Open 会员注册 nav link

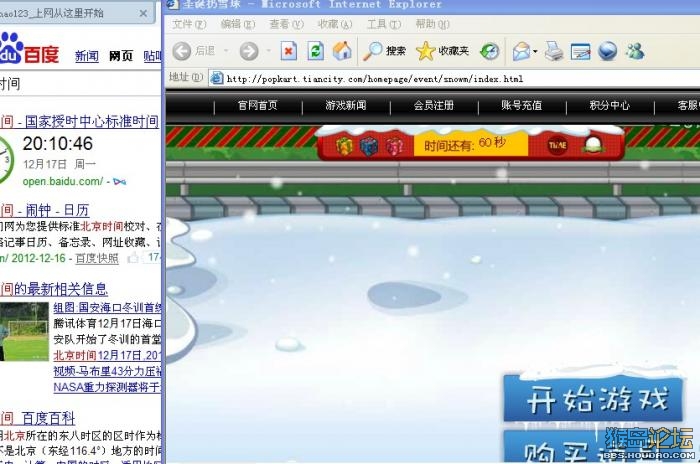434,105
